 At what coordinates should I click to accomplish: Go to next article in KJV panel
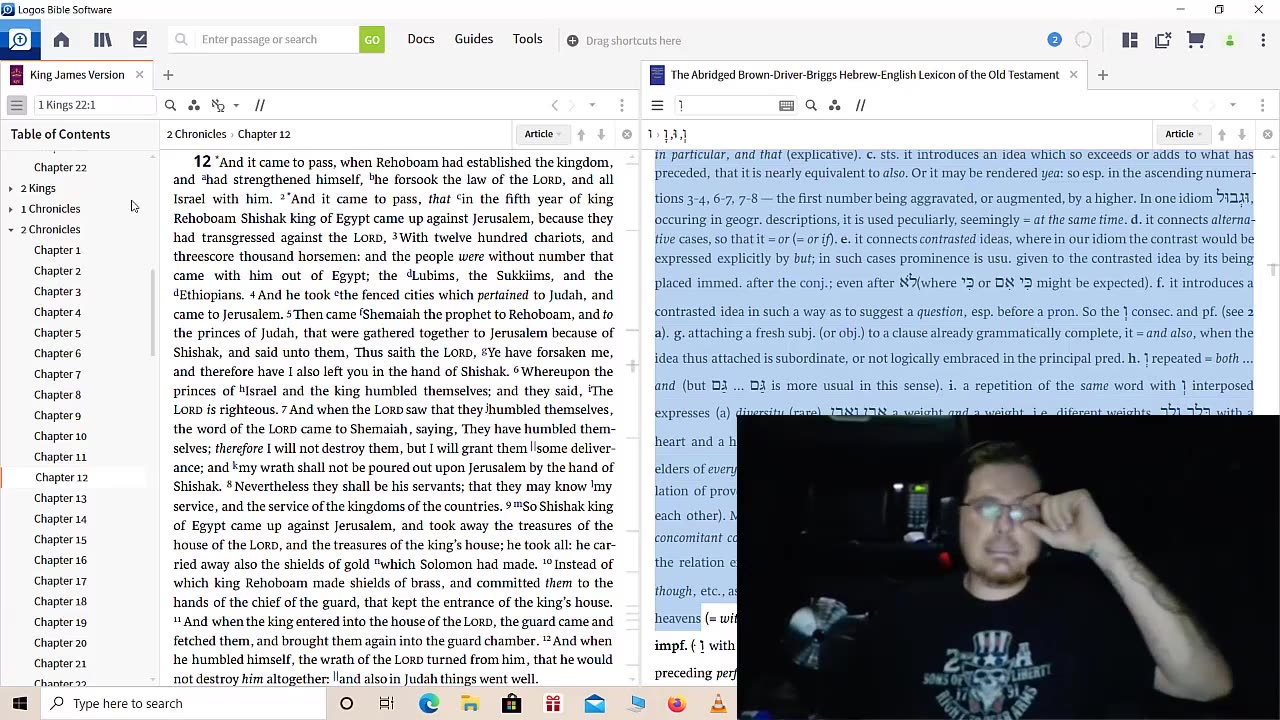(601, 134)
